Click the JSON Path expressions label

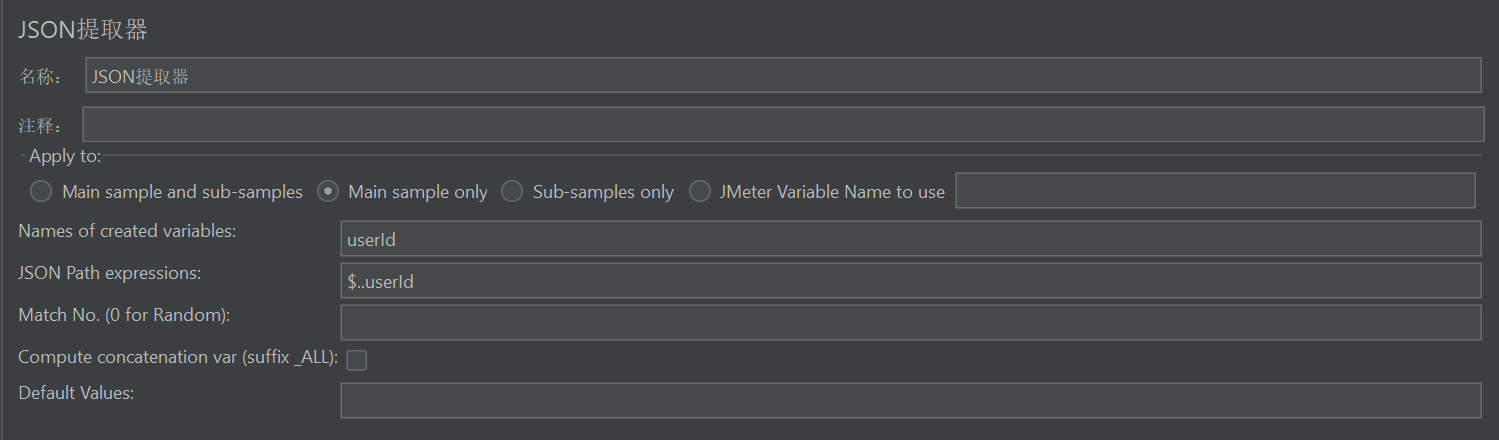pos(110,273)
